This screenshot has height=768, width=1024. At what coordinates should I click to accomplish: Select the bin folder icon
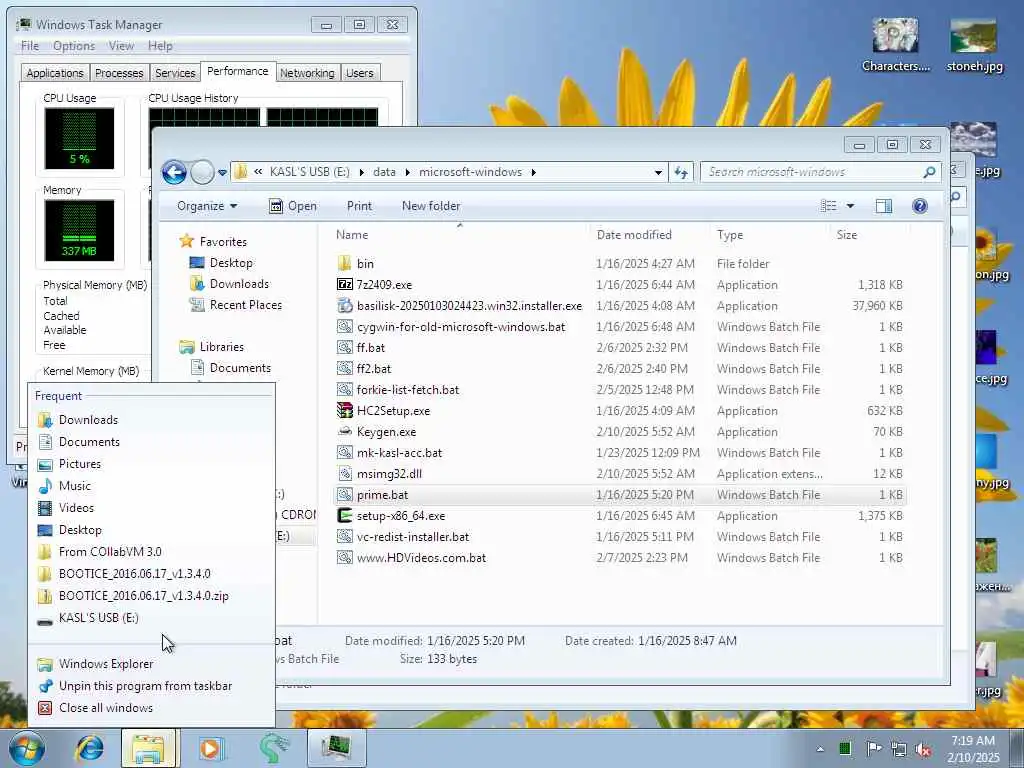pos(345,263)
